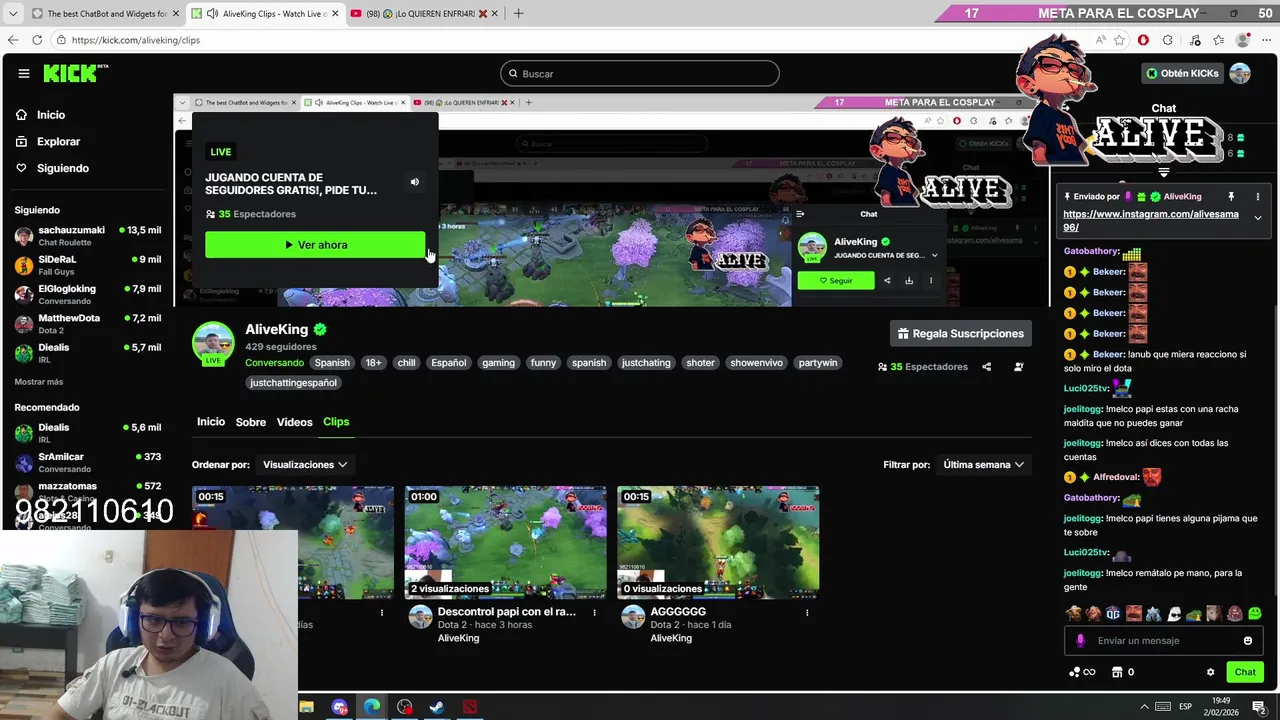Open Inicio in the left sidebar

(x=41, y=115)
